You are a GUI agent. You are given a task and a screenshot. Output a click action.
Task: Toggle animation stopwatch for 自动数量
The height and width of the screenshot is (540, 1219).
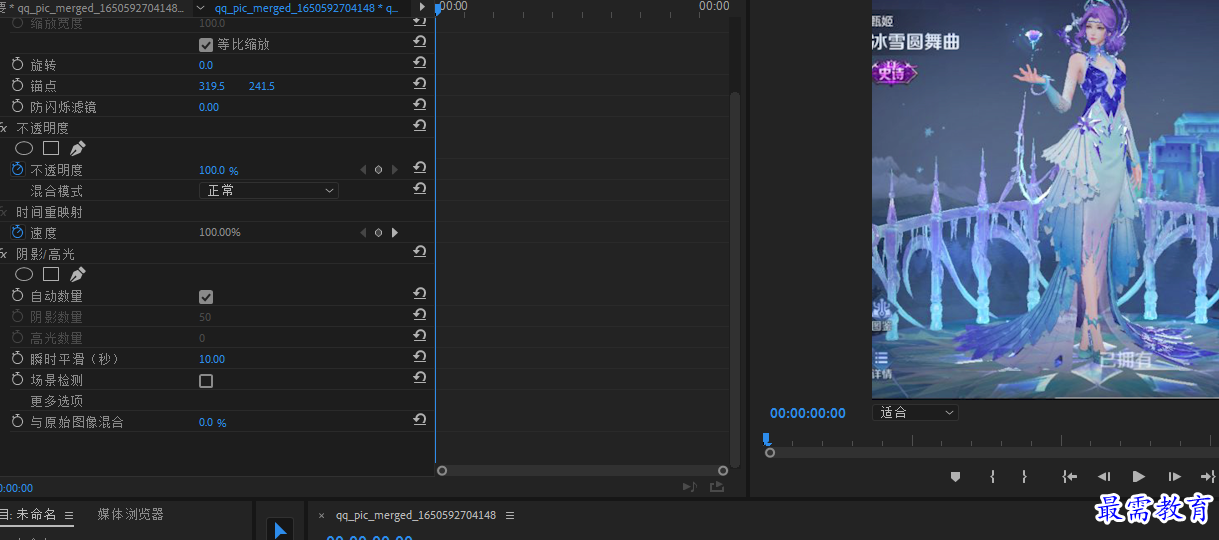pos(17,296)
